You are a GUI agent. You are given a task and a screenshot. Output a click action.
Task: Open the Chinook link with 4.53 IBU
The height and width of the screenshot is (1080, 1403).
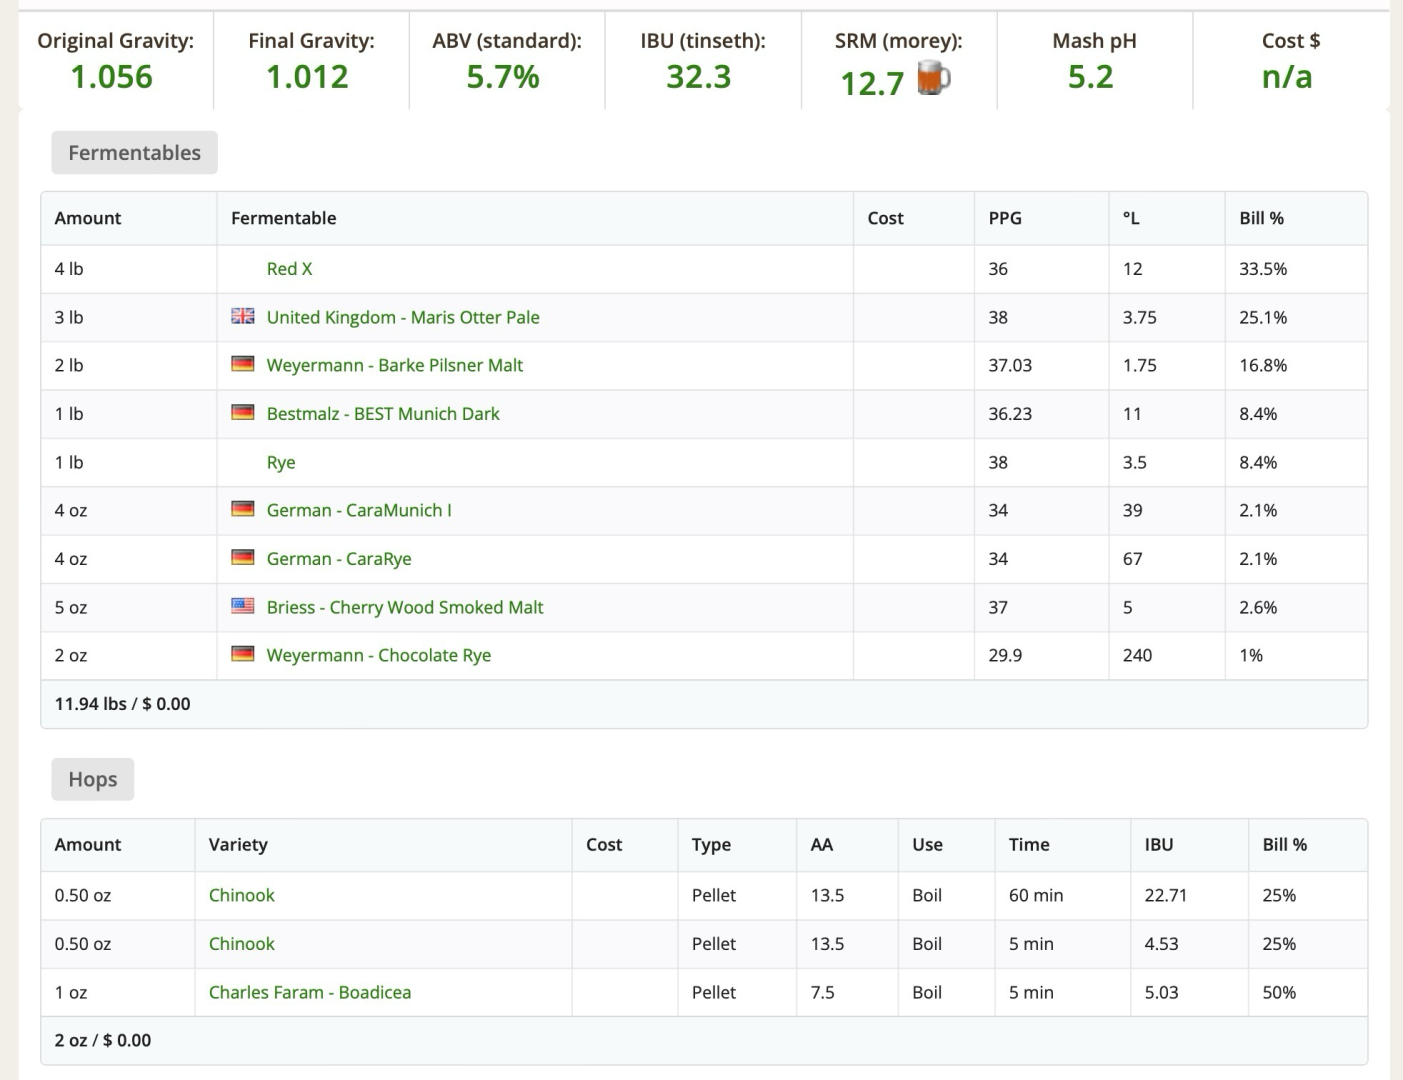tap(241, 943)
